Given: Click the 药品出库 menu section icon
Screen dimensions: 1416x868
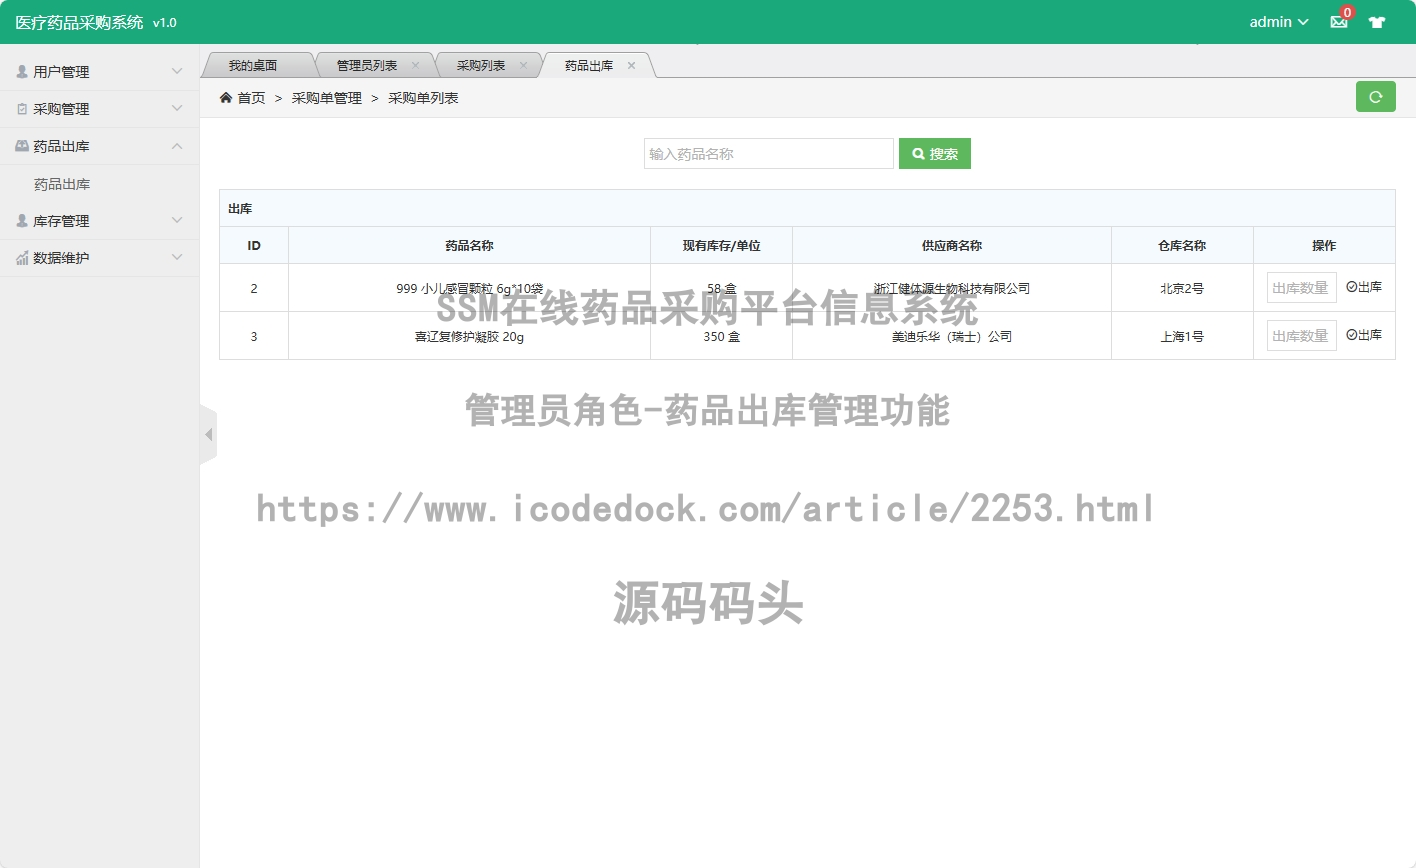Looking at the screenshot, I should point(22,146).
